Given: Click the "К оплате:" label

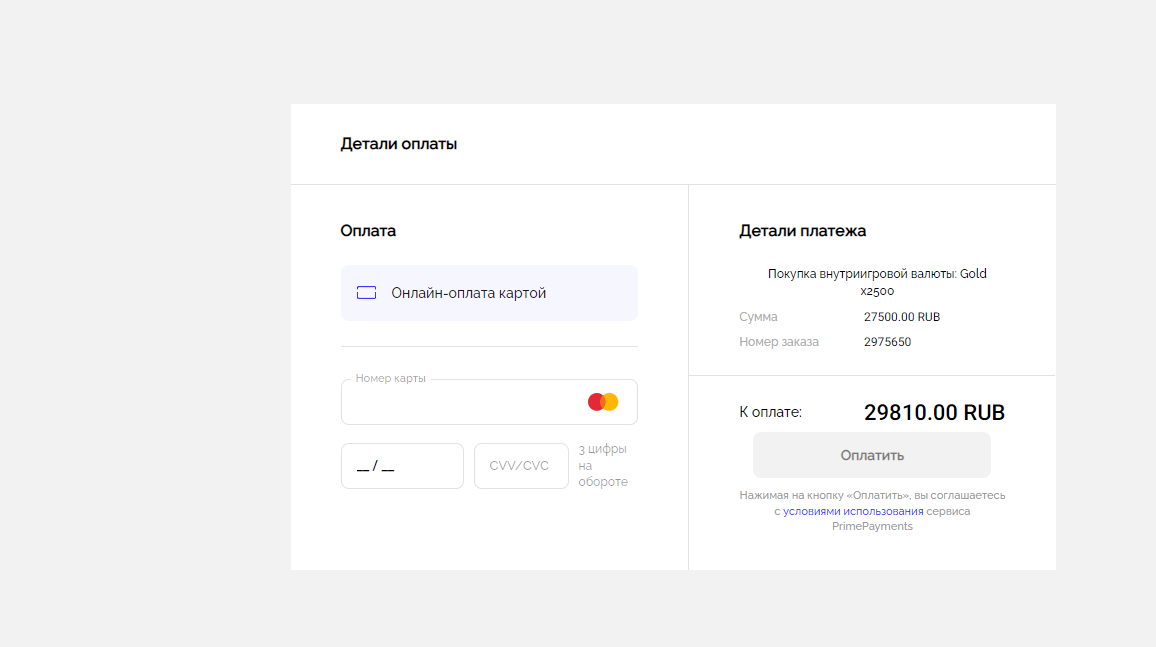Looking at the screenshot, I should point(770,412).
